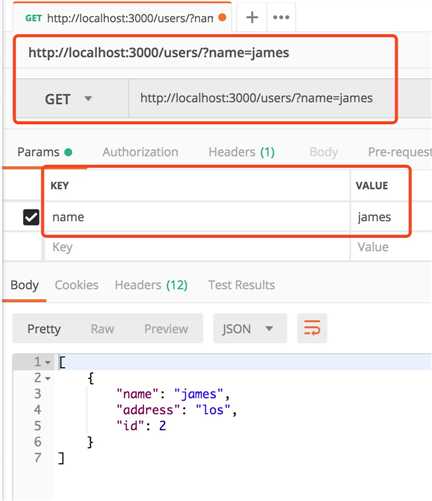432x501 pixels.
Task: Open tab options with the three-dot icon
Action: pos(281,17)
